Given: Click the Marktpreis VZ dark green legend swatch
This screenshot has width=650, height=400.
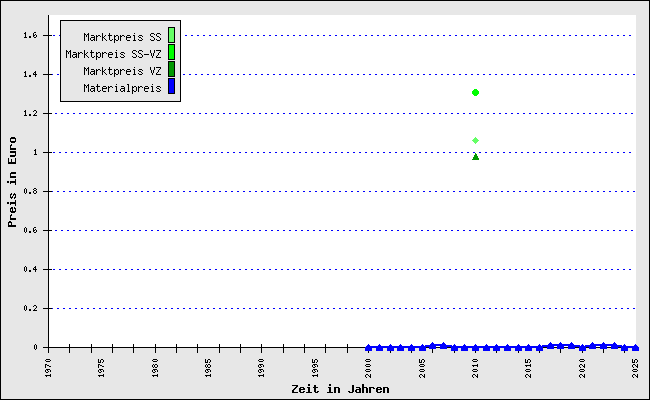Looking at the screenshot, I should [171, 69].
